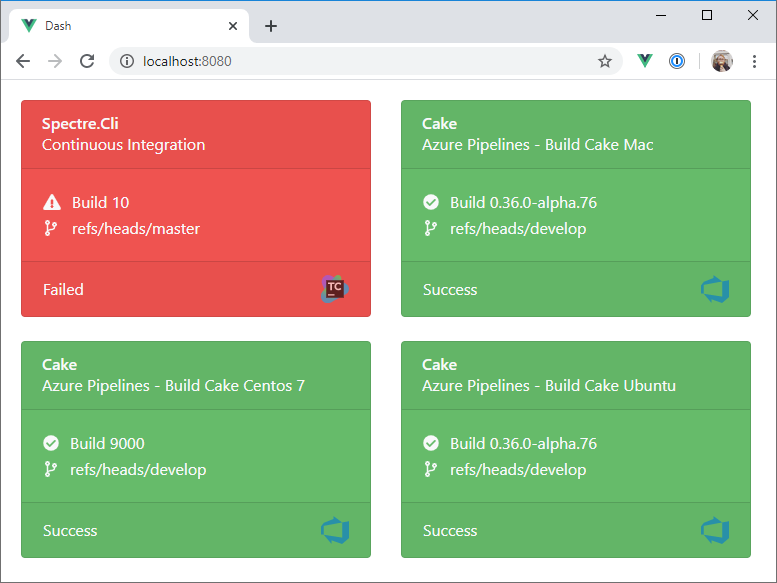View site information icon in address bar
This screenshot has height=583, width=777.
(x=127, y=61)
